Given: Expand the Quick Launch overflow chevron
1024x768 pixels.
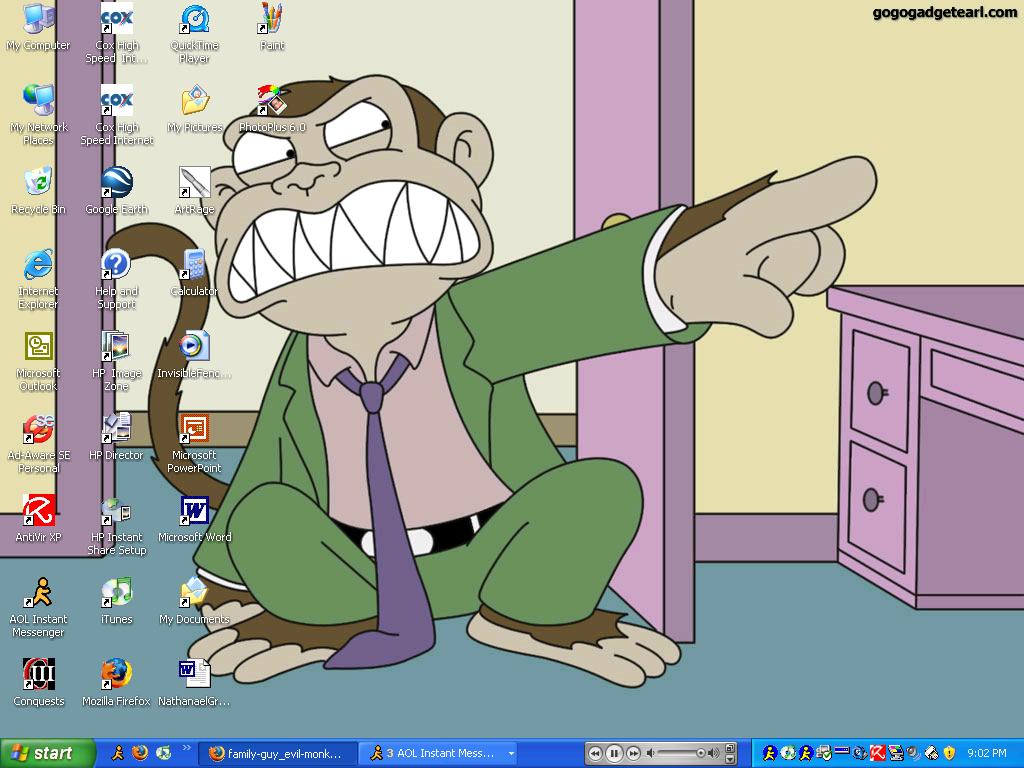Looking at the screenshot, I should 186,748.
